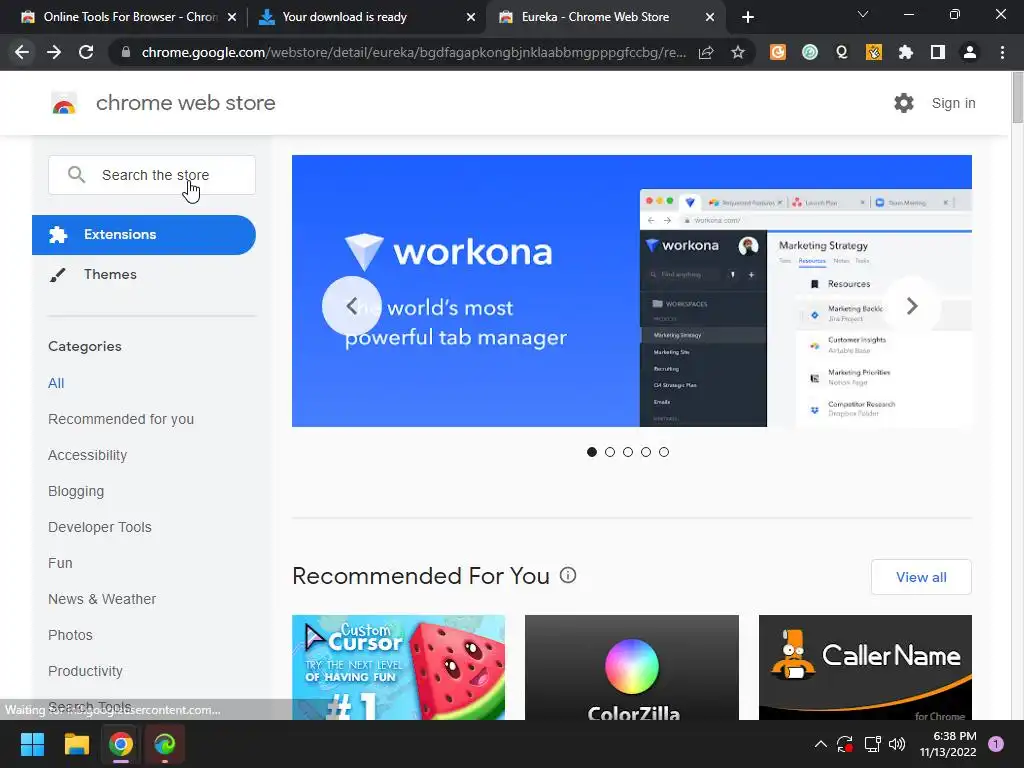This screenshot has width=1024, height=768.
Task: Choose the News & Weather category
Action: tap(102, 599)
